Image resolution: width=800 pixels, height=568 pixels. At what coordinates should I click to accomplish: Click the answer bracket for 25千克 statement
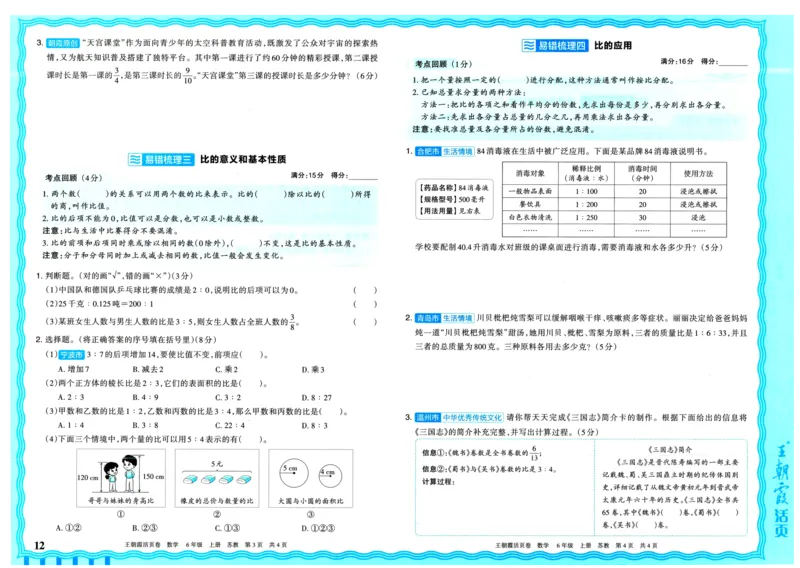pyautogui.click(x=365, y=304)
